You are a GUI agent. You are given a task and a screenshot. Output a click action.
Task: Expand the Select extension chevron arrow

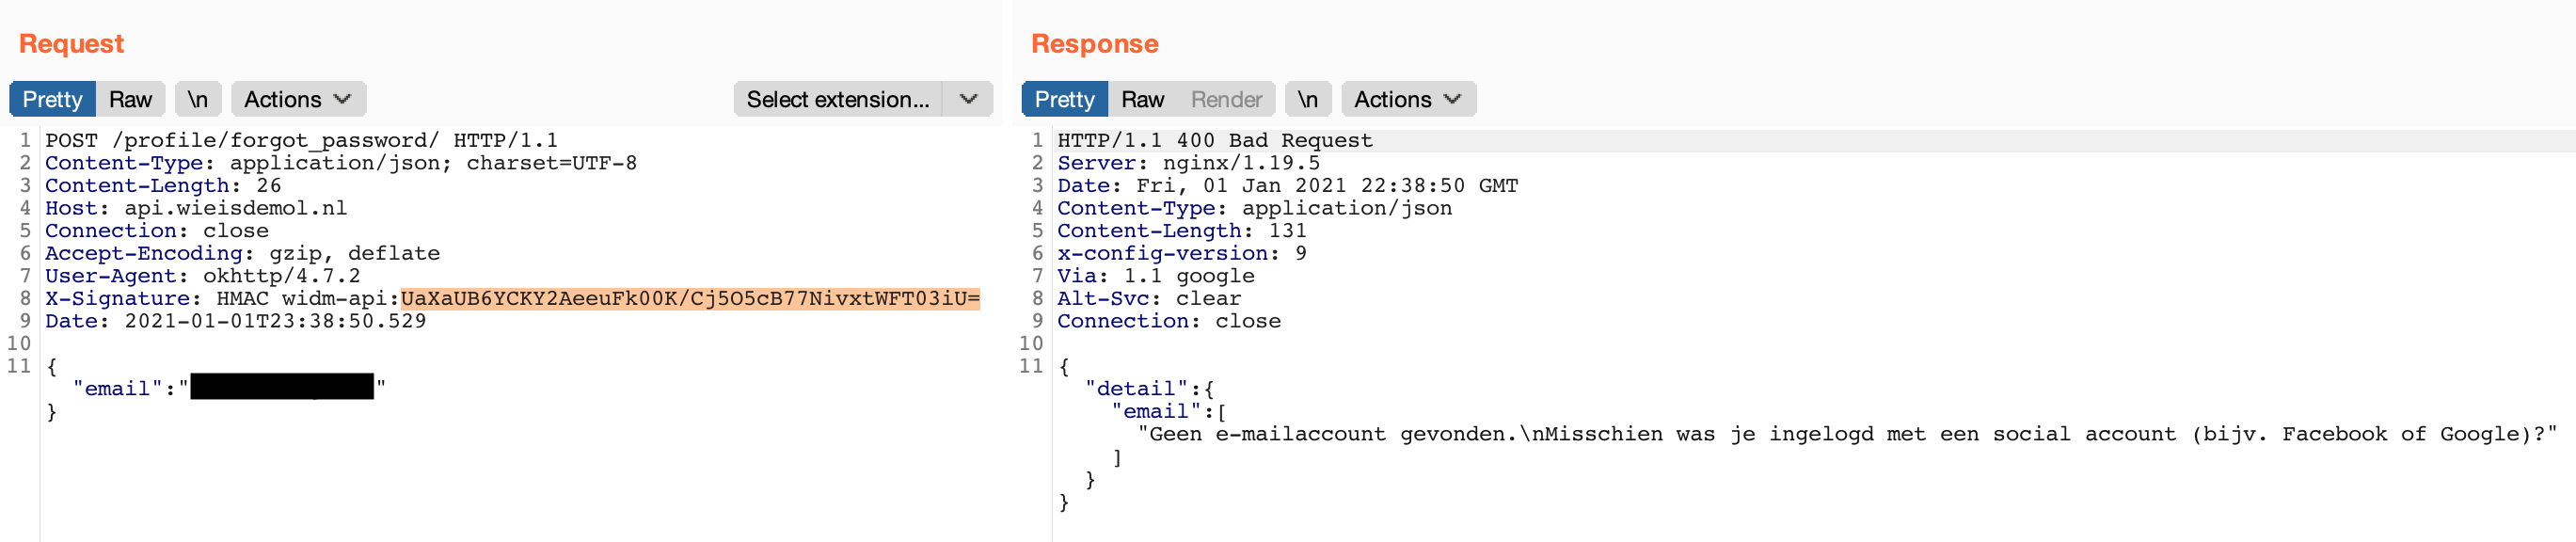click(968, 99)
